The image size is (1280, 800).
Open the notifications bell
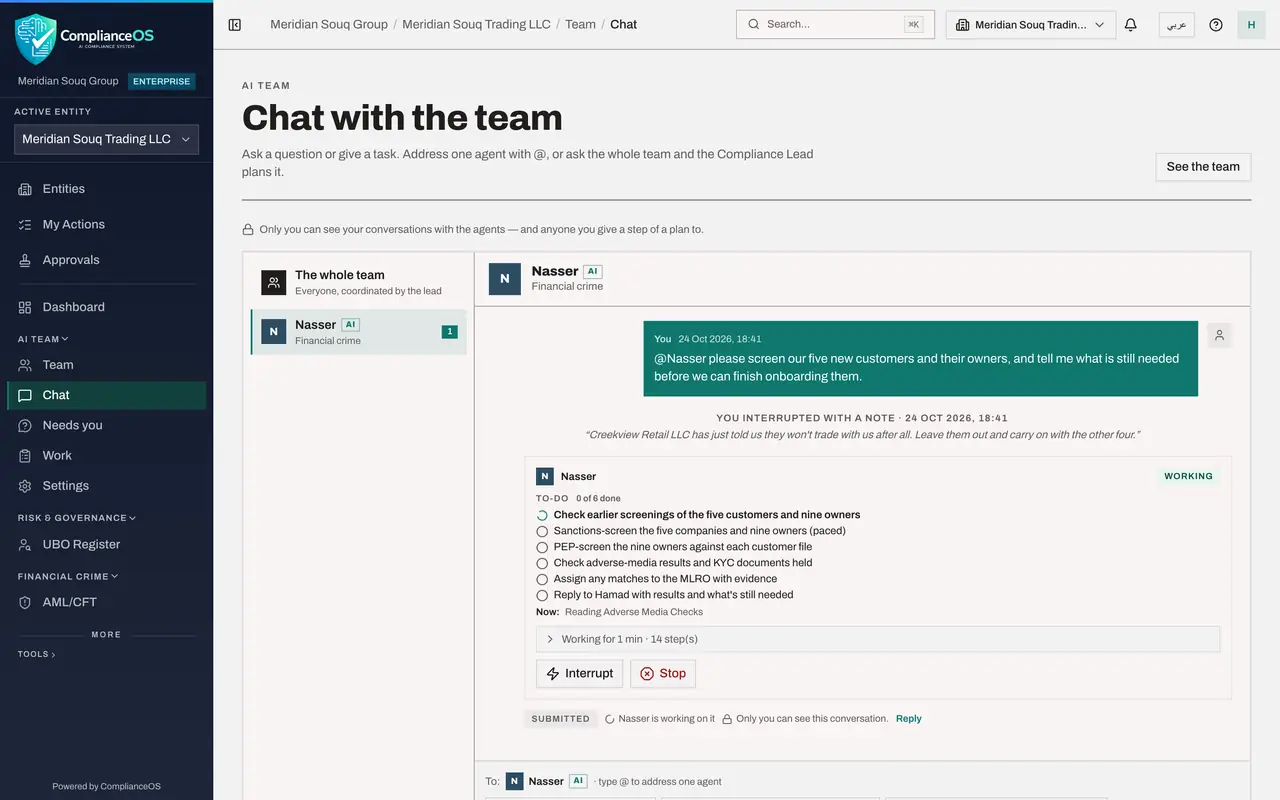pos(1131,25)
